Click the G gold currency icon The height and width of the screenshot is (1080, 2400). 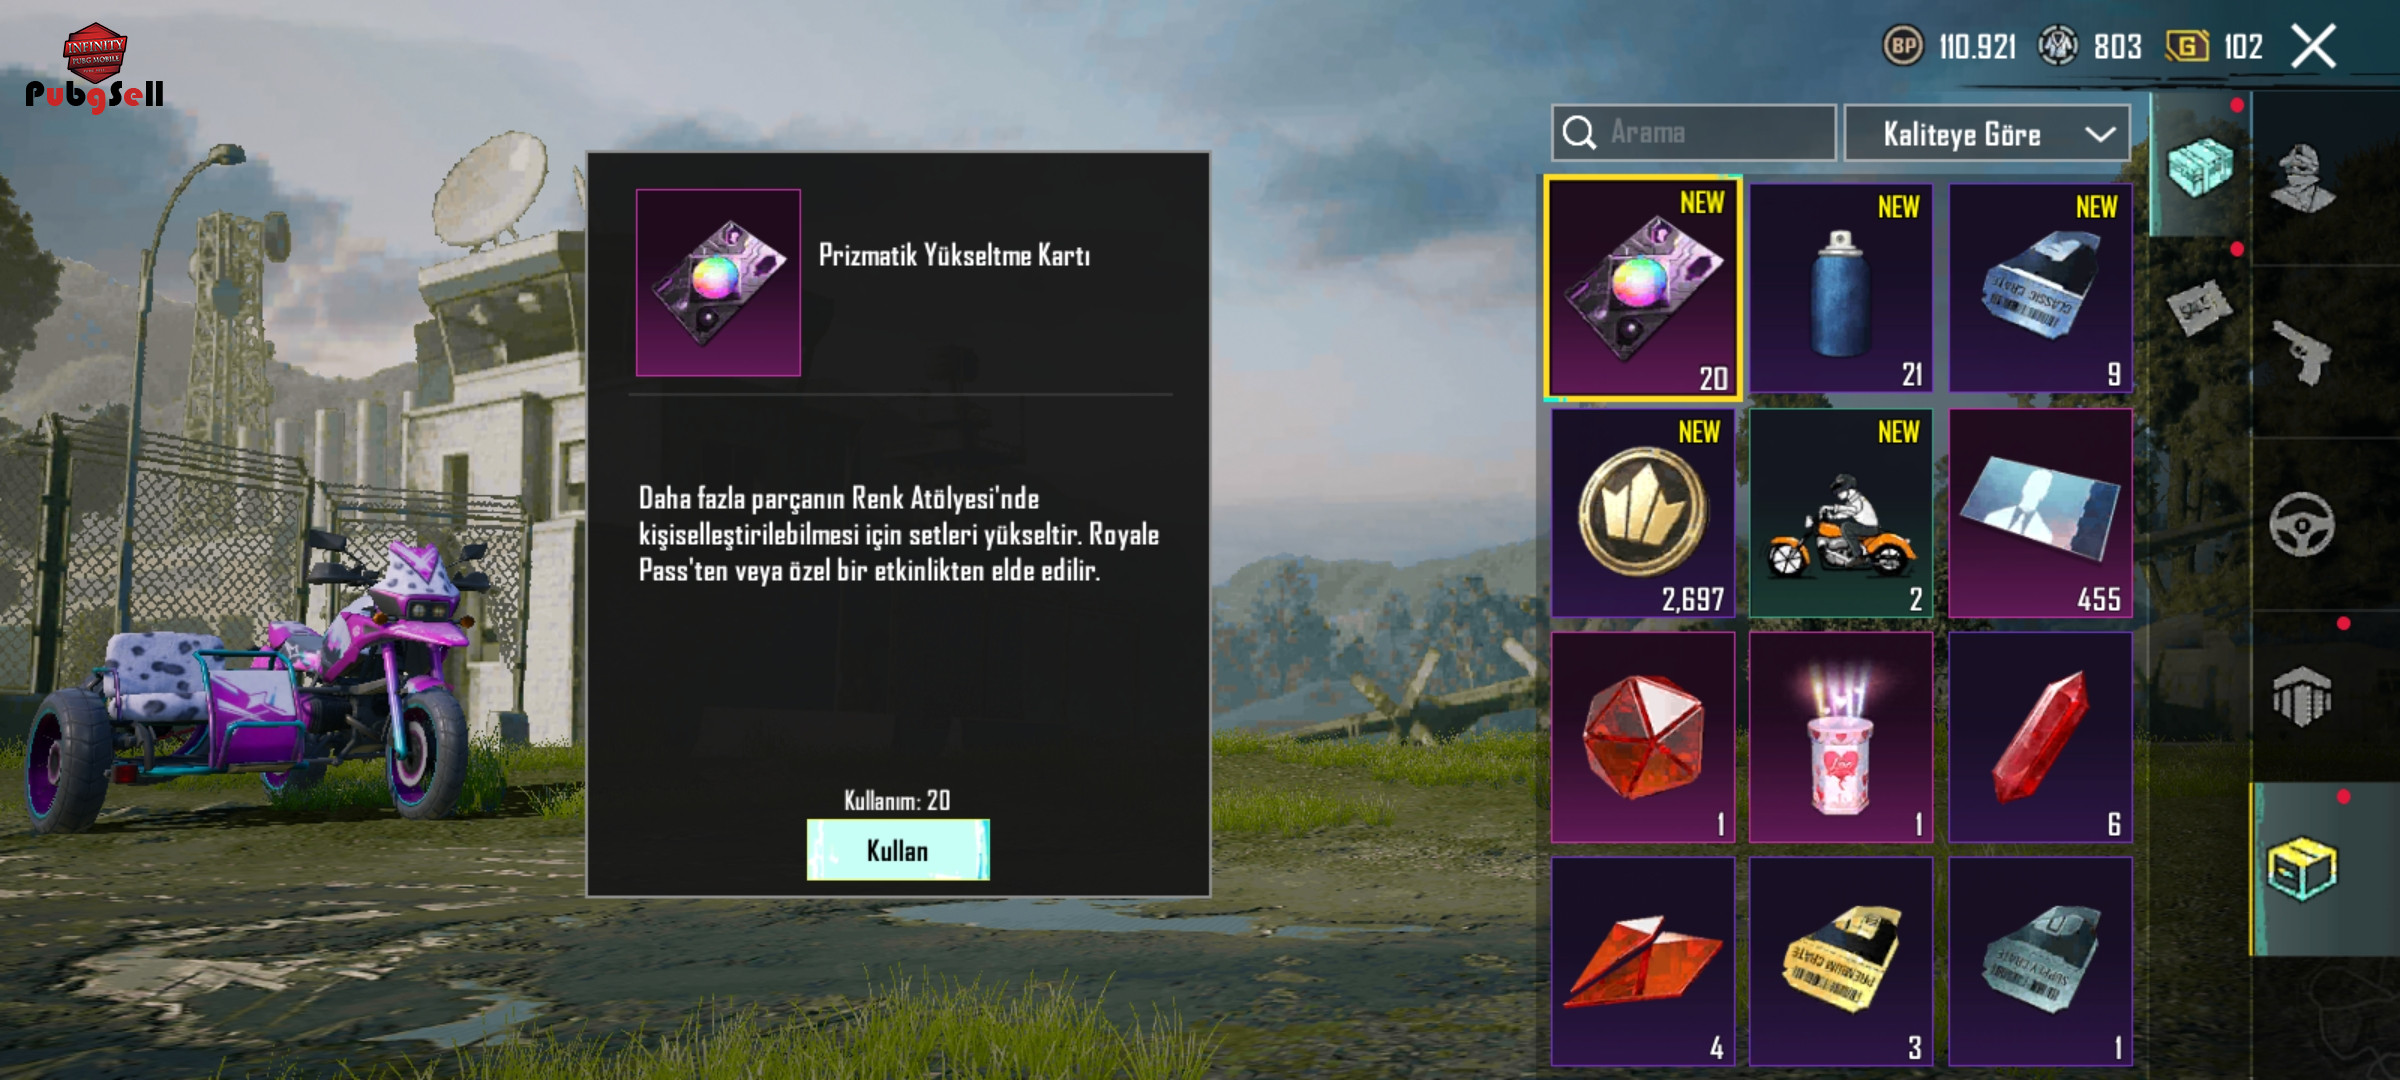[x=2187, y=46]
